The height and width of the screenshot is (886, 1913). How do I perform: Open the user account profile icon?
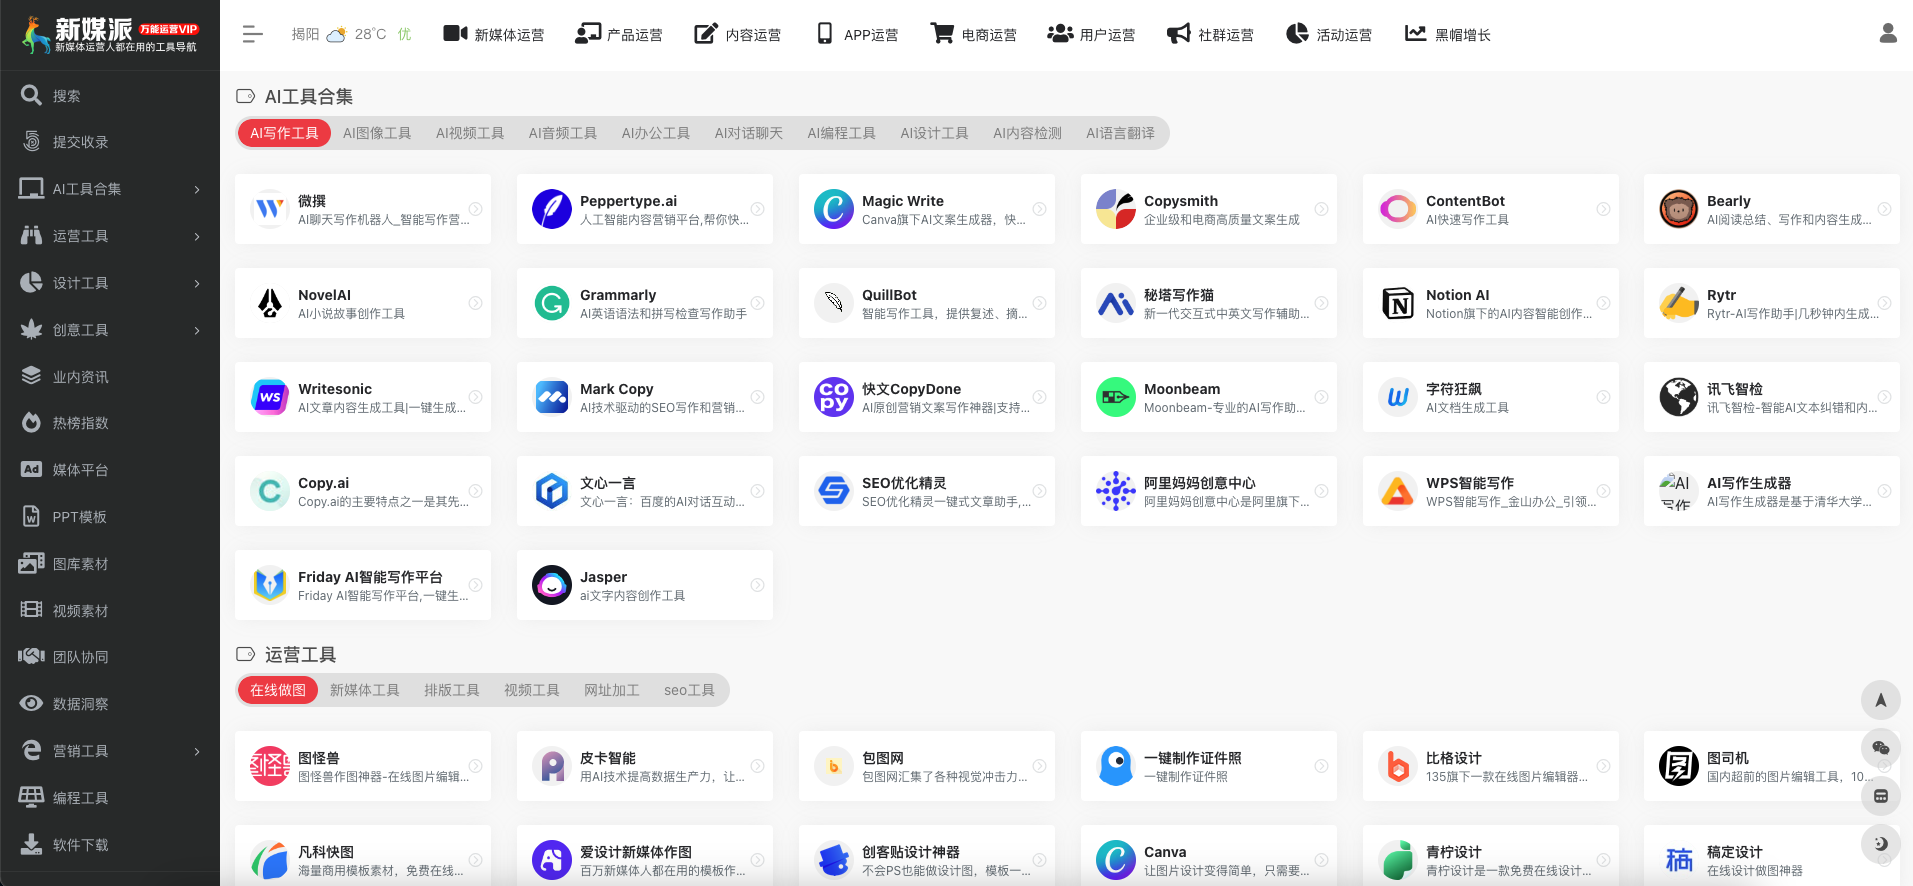1887,34
